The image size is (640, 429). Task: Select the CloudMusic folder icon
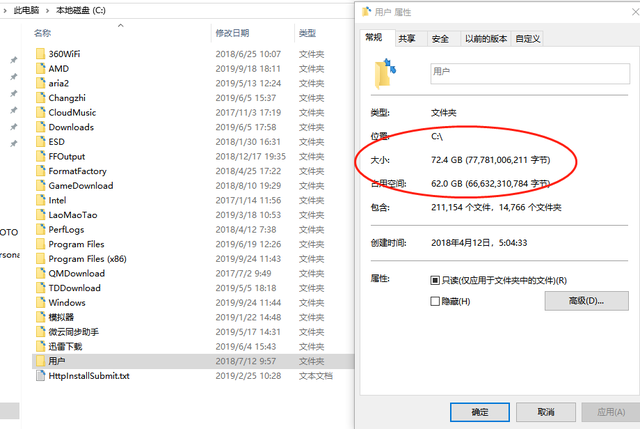click(40, 112)
